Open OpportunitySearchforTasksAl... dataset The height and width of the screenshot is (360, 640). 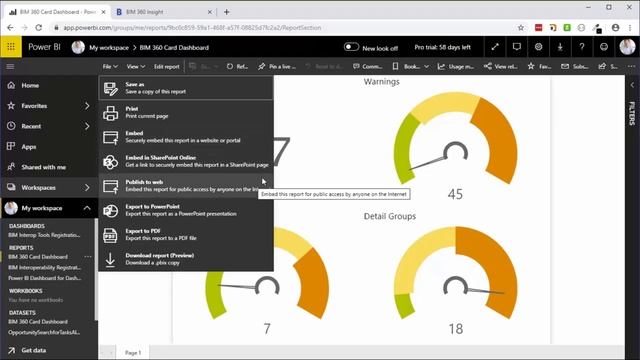(44, 332)
